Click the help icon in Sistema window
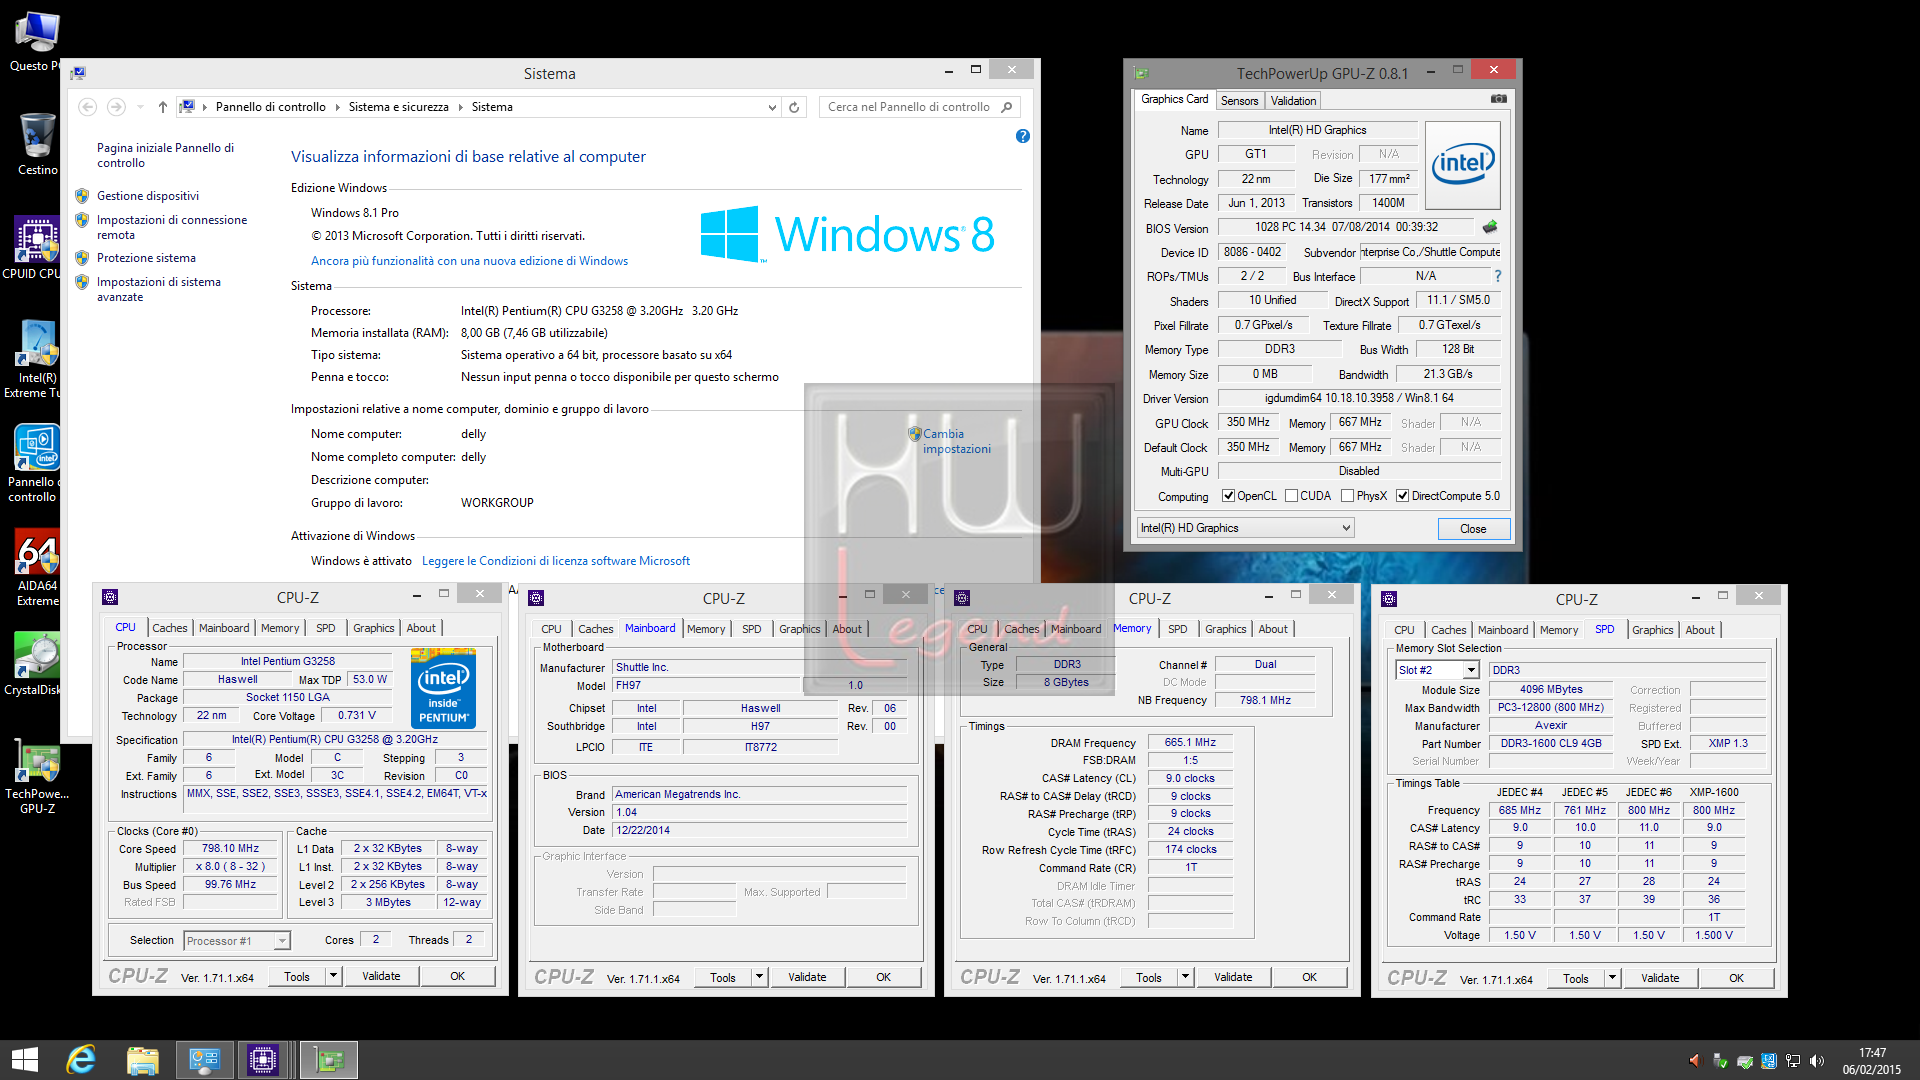Viewport: 1920px width, 1080px height. click(x=1022, y=136)
